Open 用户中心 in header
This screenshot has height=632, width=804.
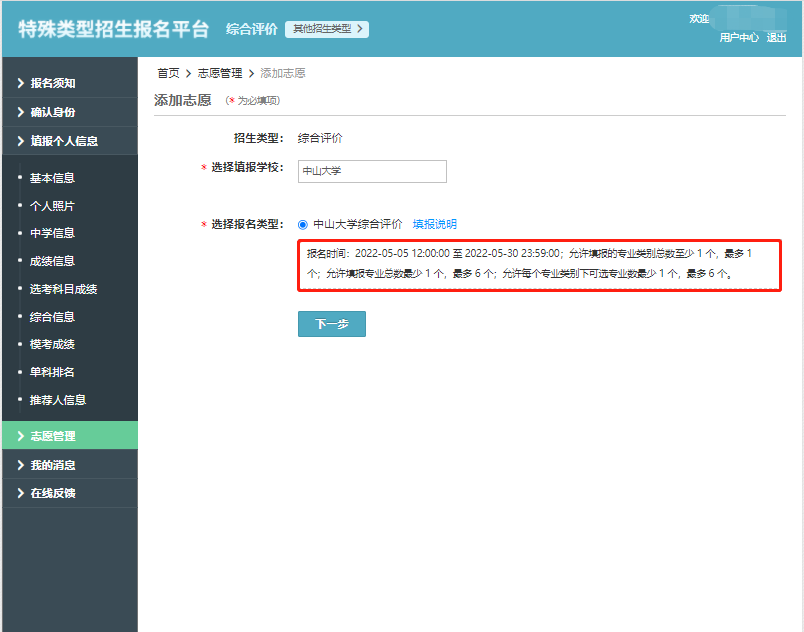point(739,37)
